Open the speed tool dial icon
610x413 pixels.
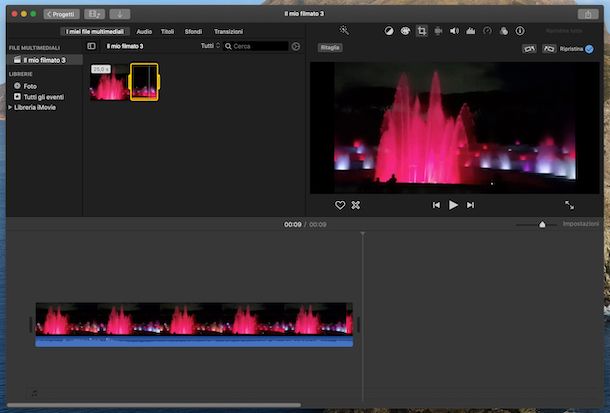487,31
